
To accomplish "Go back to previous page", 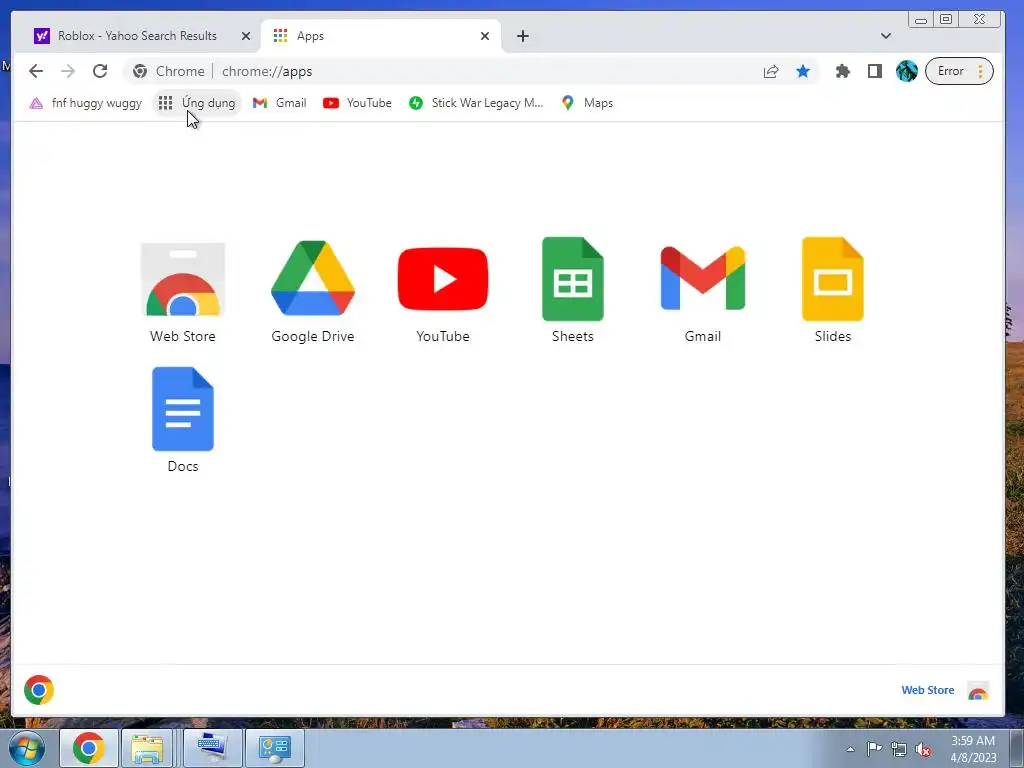I will point(36,71).
